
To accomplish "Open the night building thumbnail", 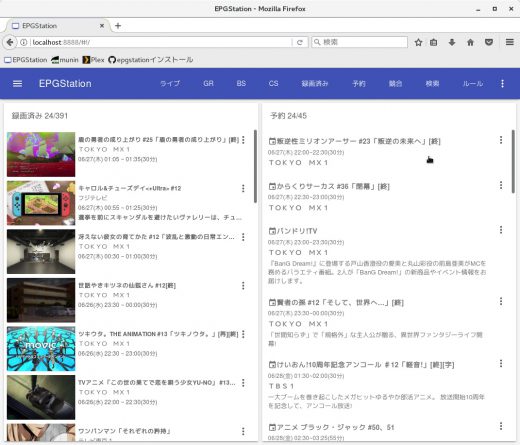I will [41, 300].
